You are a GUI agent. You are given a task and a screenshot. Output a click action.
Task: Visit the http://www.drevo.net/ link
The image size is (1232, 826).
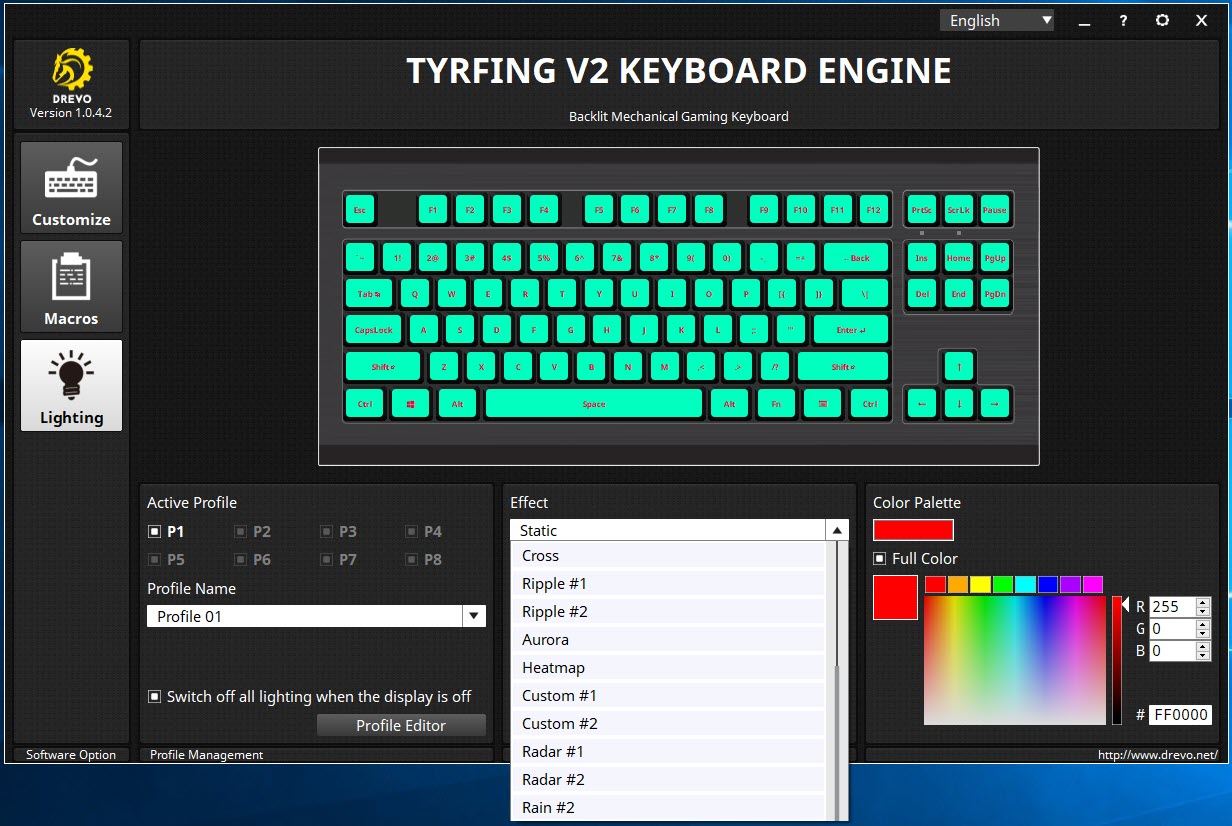[1157, 755]
